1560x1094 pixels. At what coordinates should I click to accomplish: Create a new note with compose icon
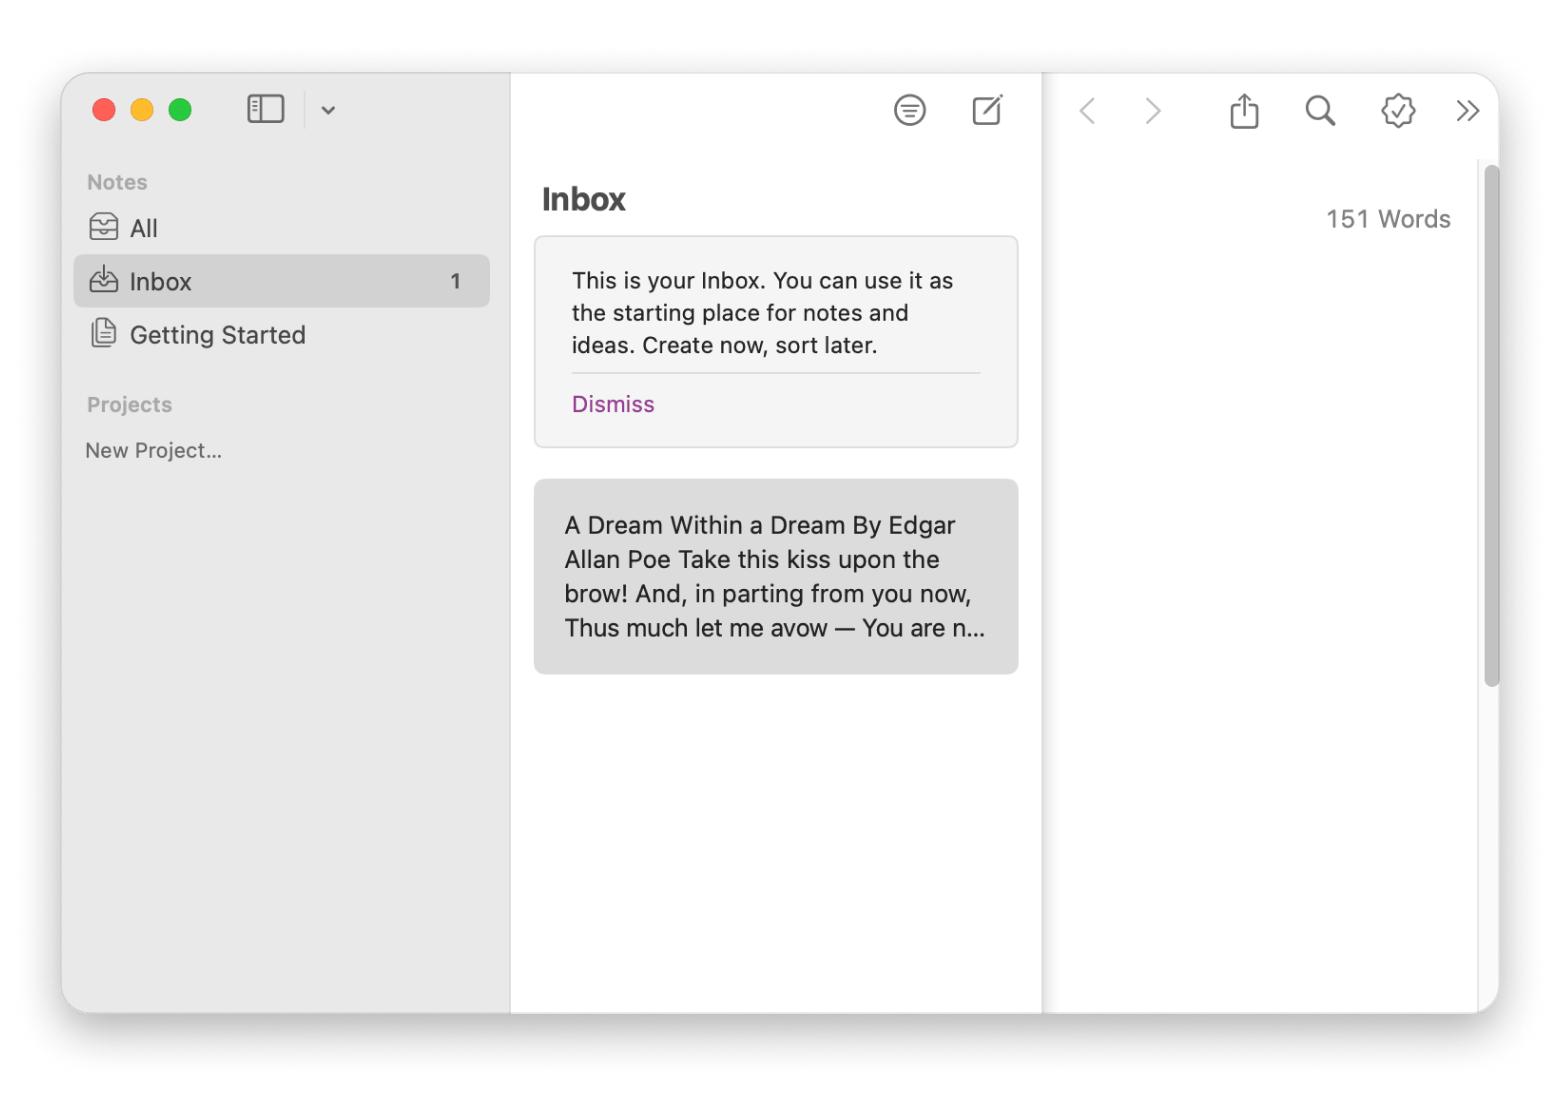click(987, 110)
